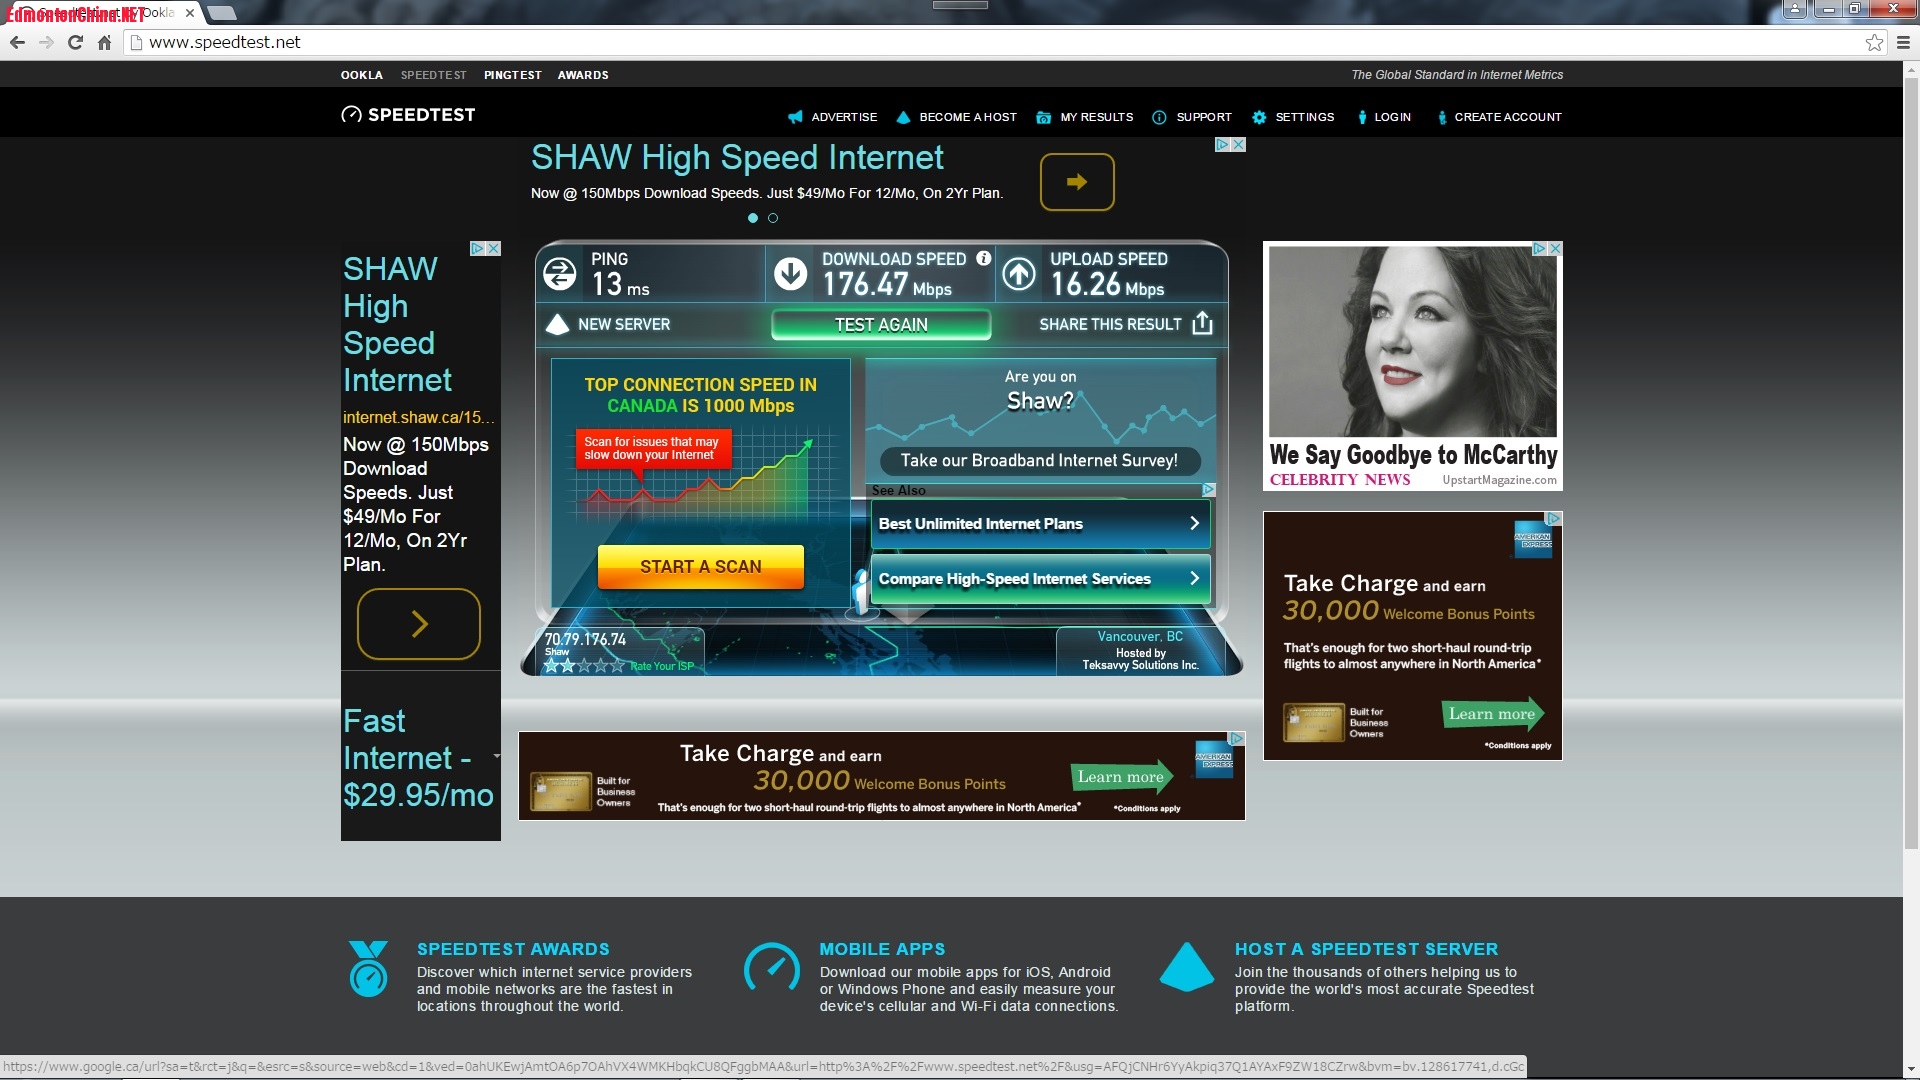Click the browser home icon
This screenshot has height=1080, width=1920.
(104, 42)
